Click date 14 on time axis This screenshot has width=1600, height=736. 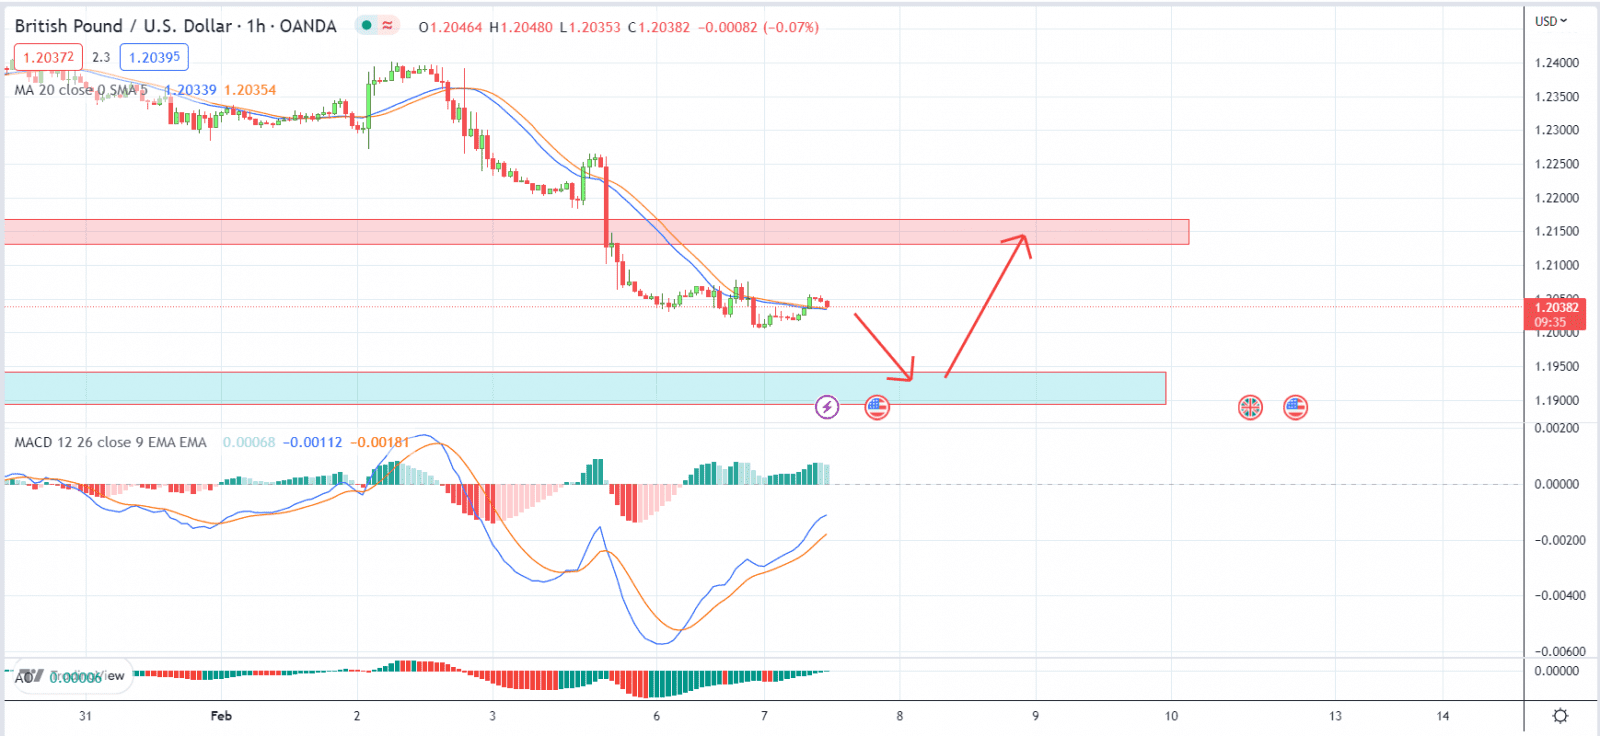(1443, 716)
